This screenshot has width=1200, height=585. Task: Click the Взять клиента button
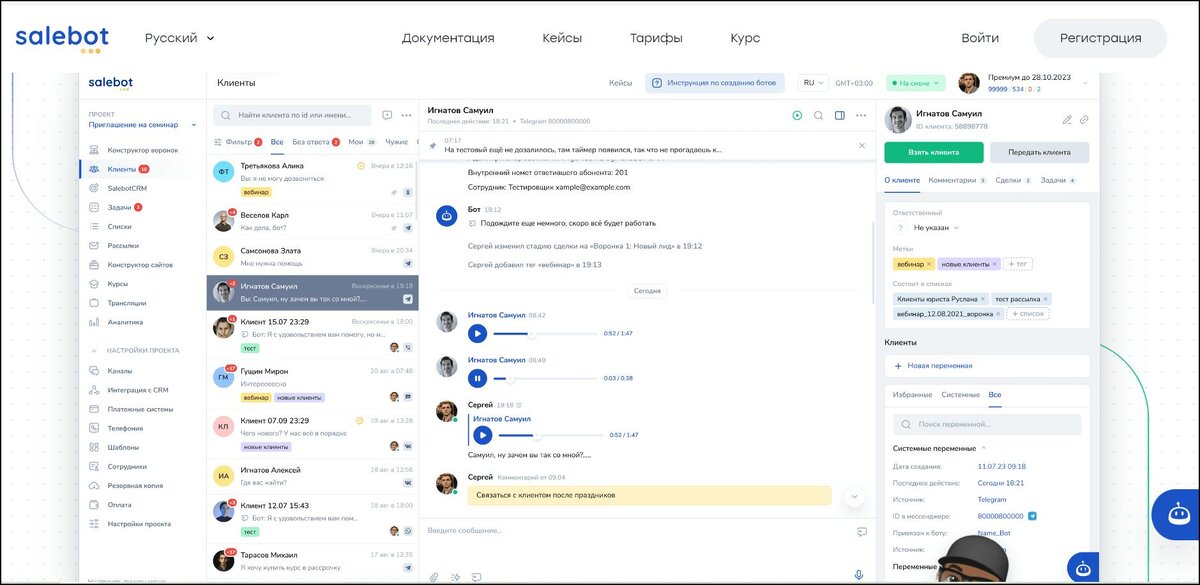(x=934, y=152)
